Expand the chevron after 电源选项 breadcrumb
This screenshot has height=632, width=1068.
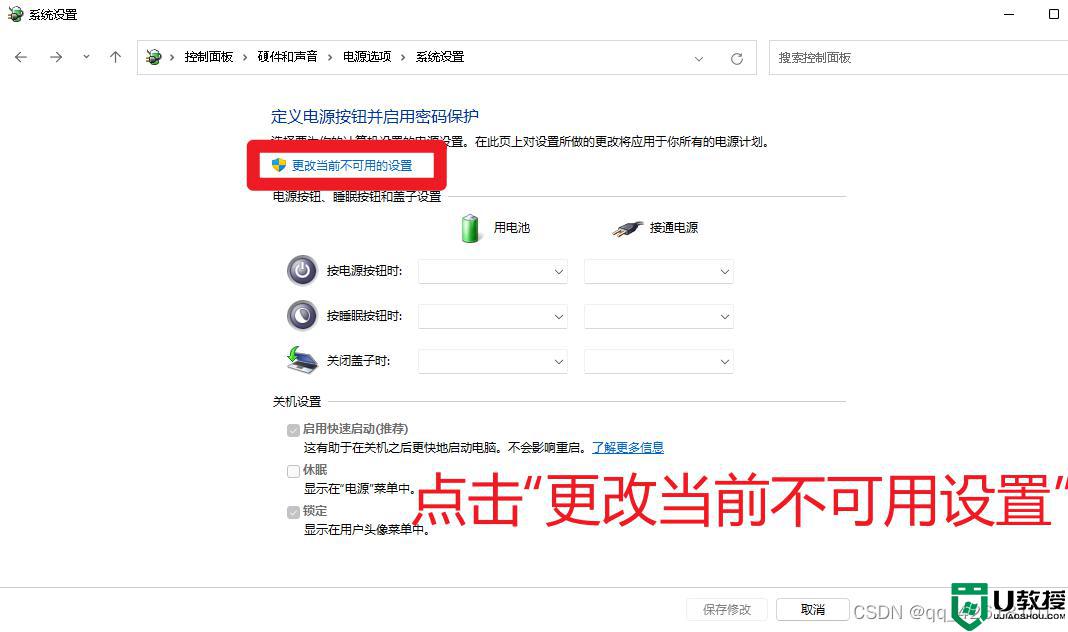(403, 57)
